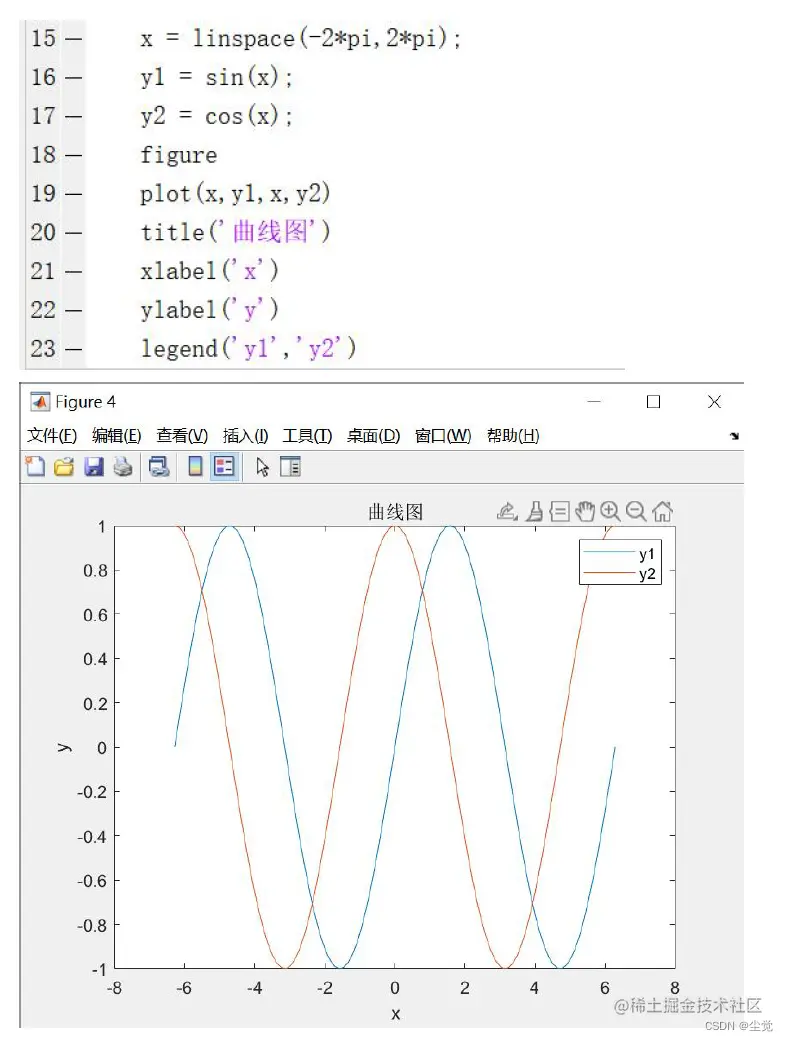Open the 工具(T) menu
The width and height of the screenshot is (788, 1041).
pyautogui.click(x=307, y=436)
